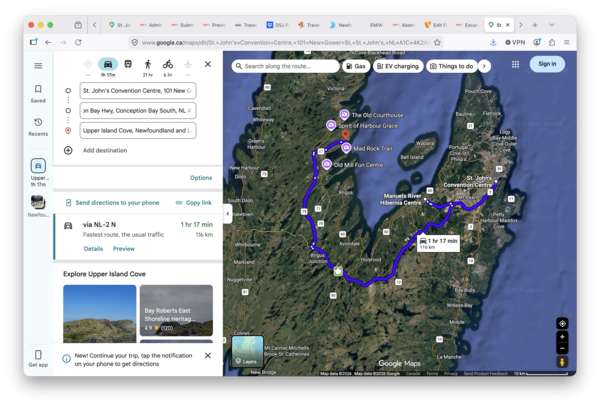Click the Search along the route box
The image size is (600, 407).
pyautogui.click(x=285, y=66)
